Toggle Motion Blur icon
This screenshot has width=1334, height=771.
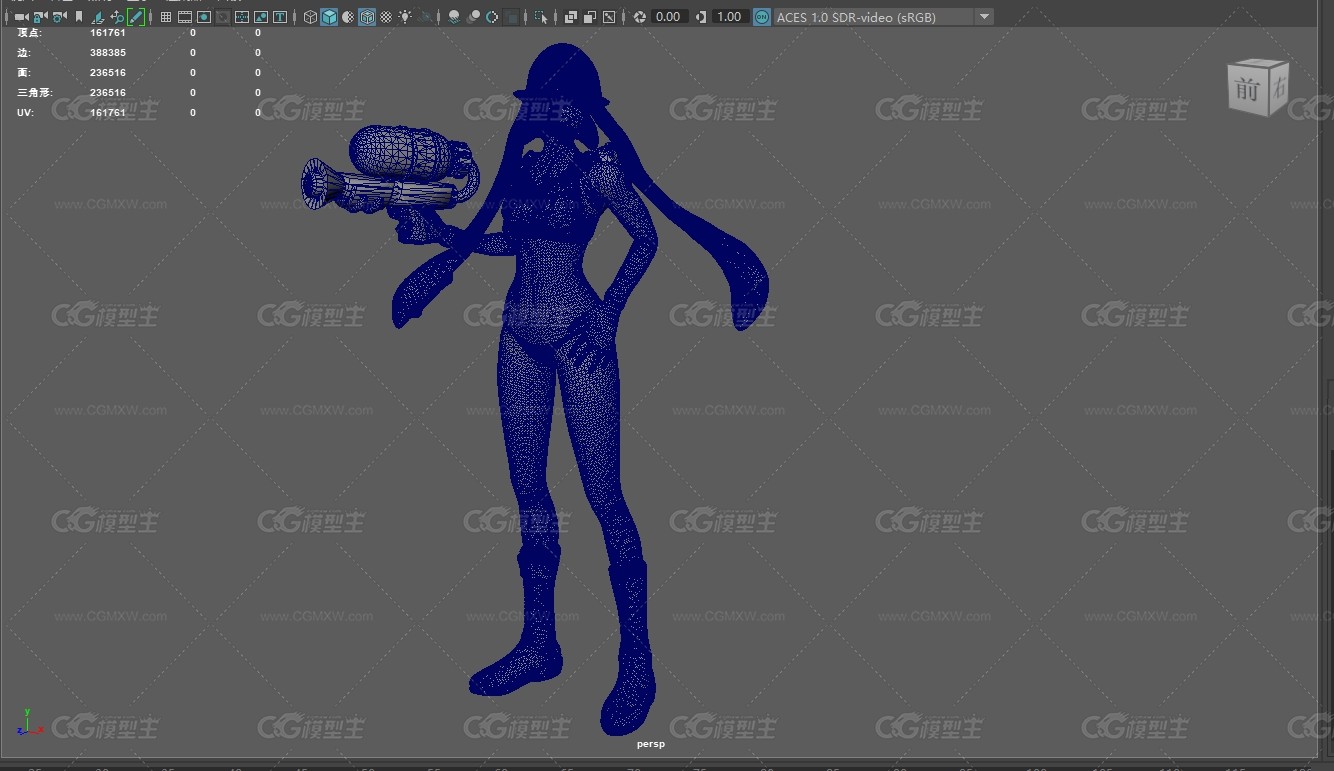tap(474, 17)
